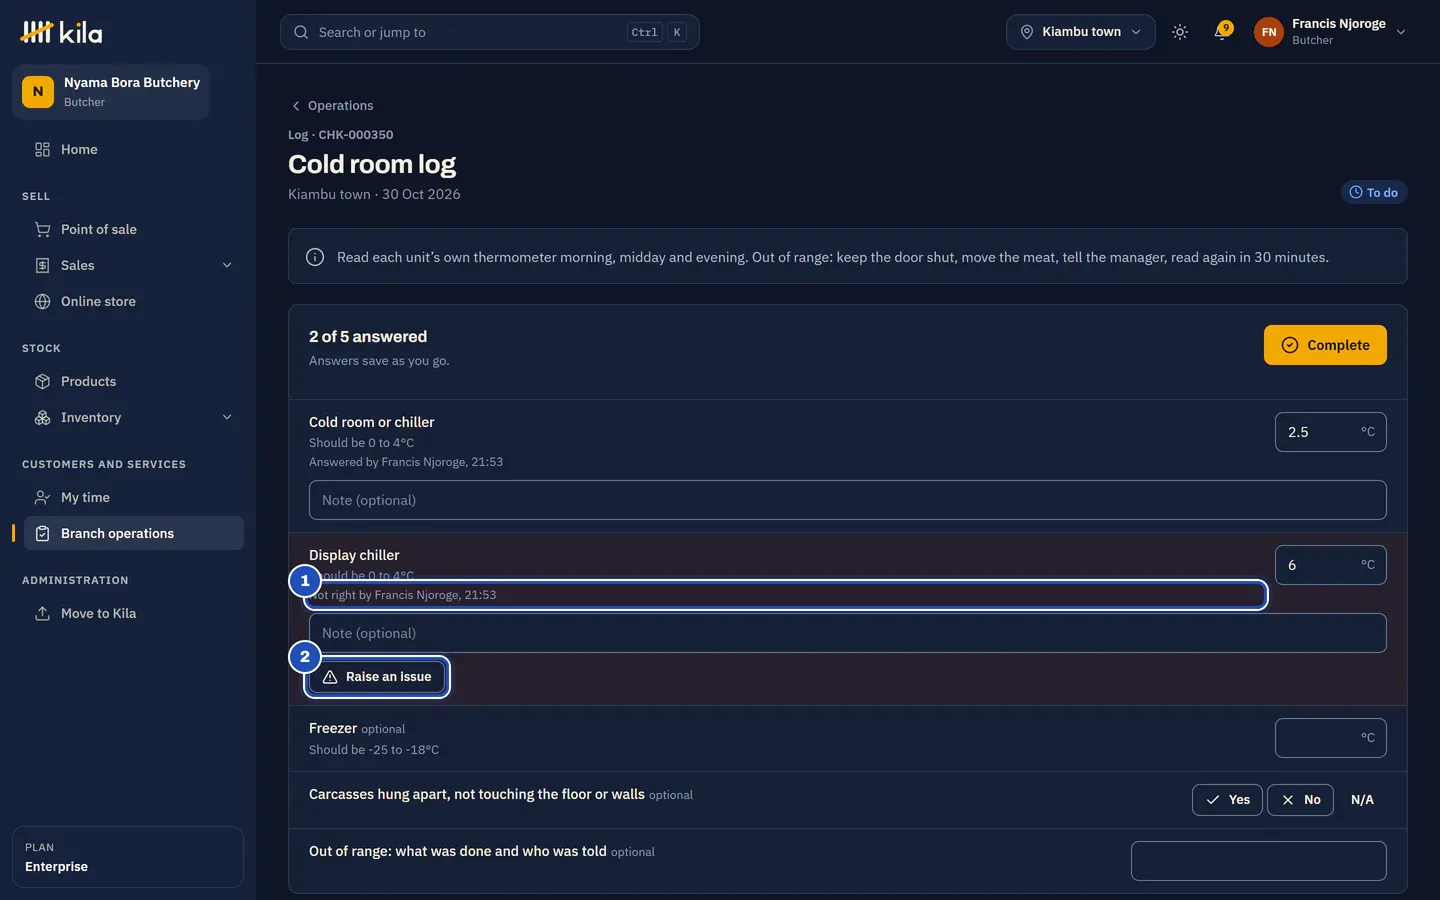Go to Branch operations
The image size is (1440, 900).
pyautogui.click(x=132, y=533)
